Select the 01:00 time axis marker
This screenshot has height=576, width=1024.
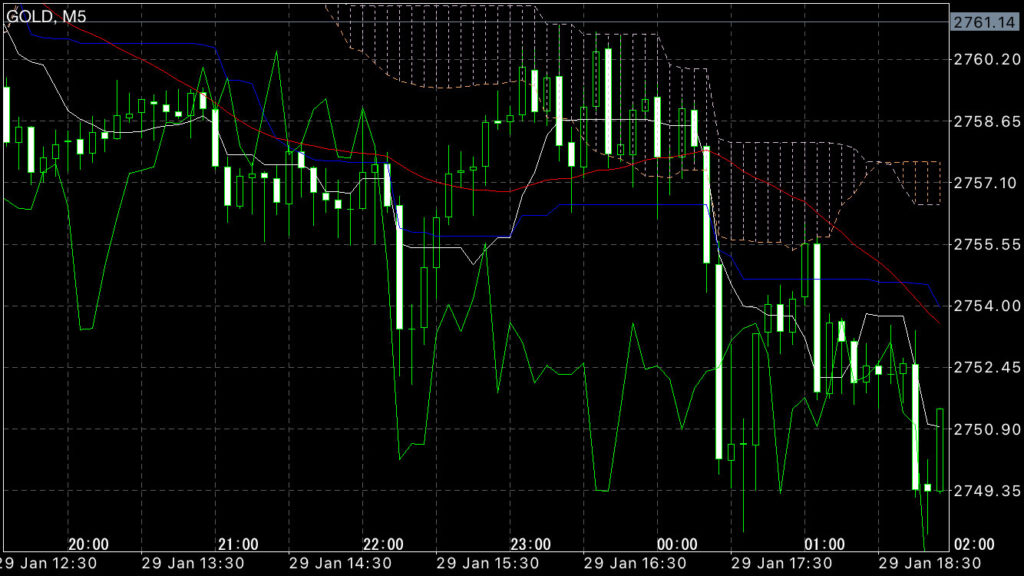[825, 544]
